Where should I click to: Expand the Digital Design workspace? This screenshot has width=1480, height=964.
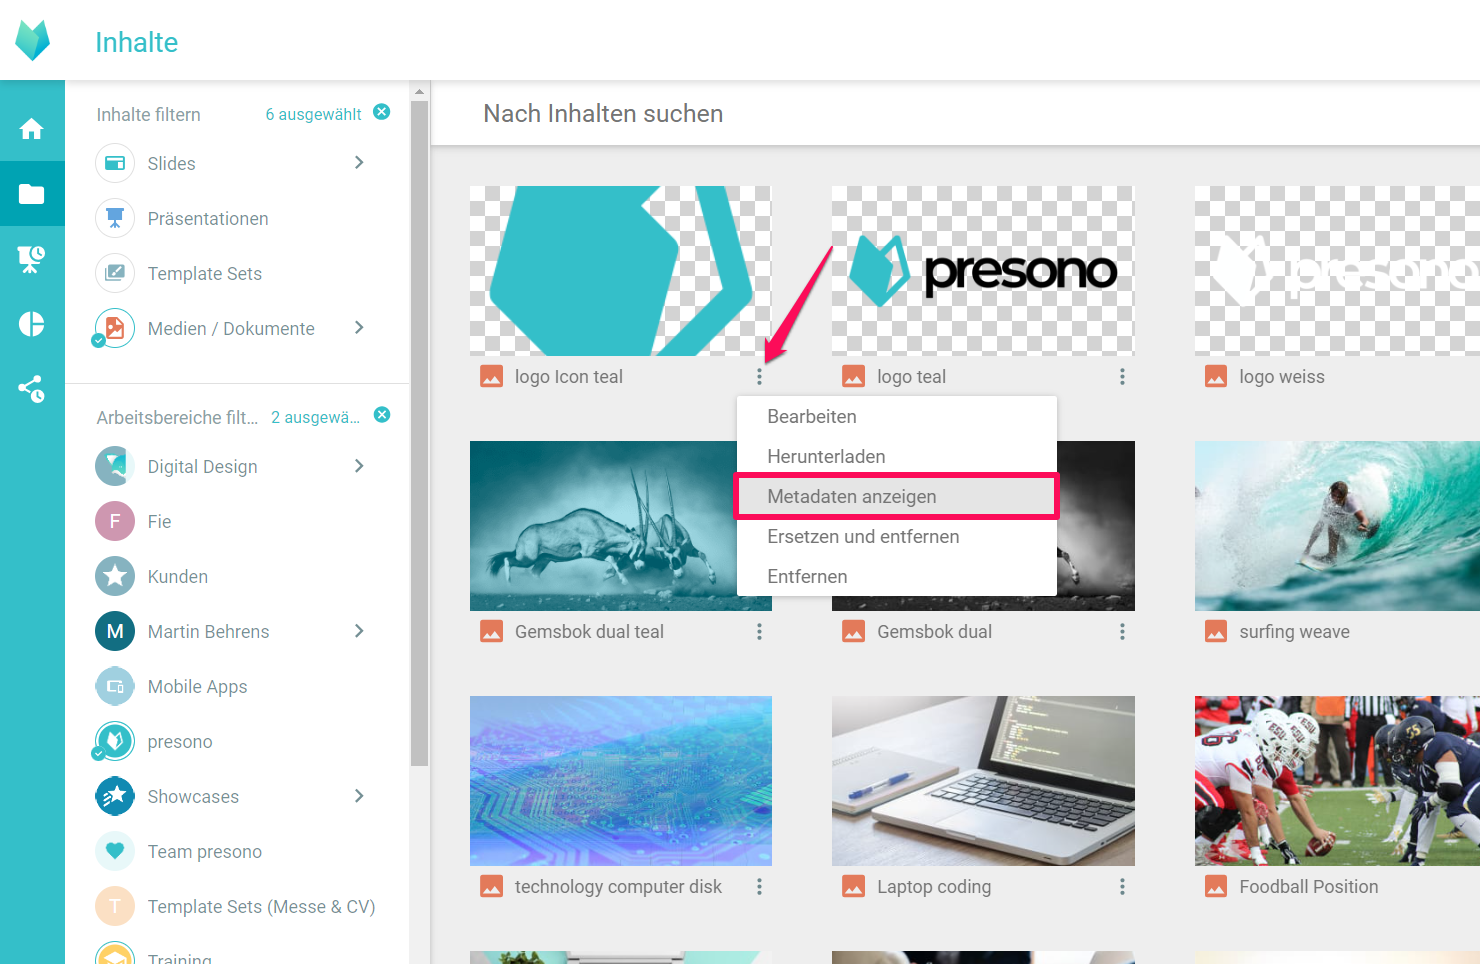pos(359,465)
